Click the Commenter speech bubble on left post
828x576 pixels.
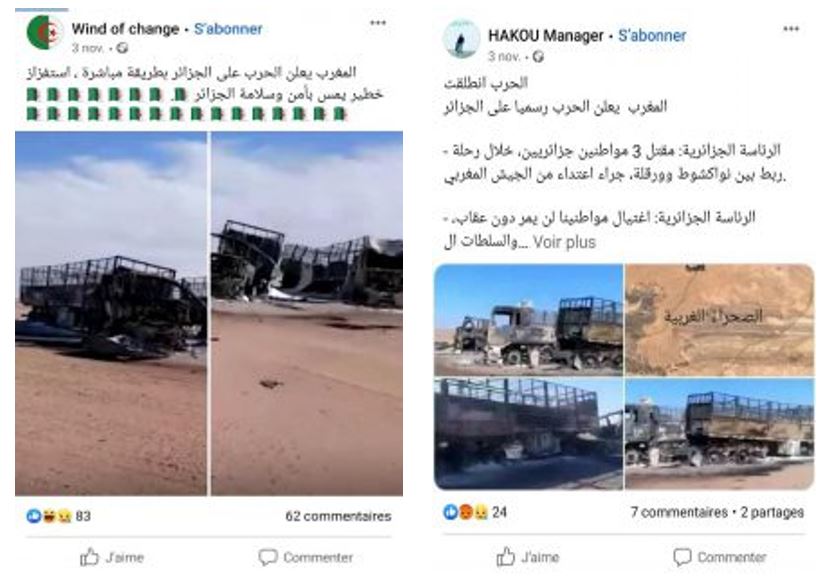click(268, 557)
